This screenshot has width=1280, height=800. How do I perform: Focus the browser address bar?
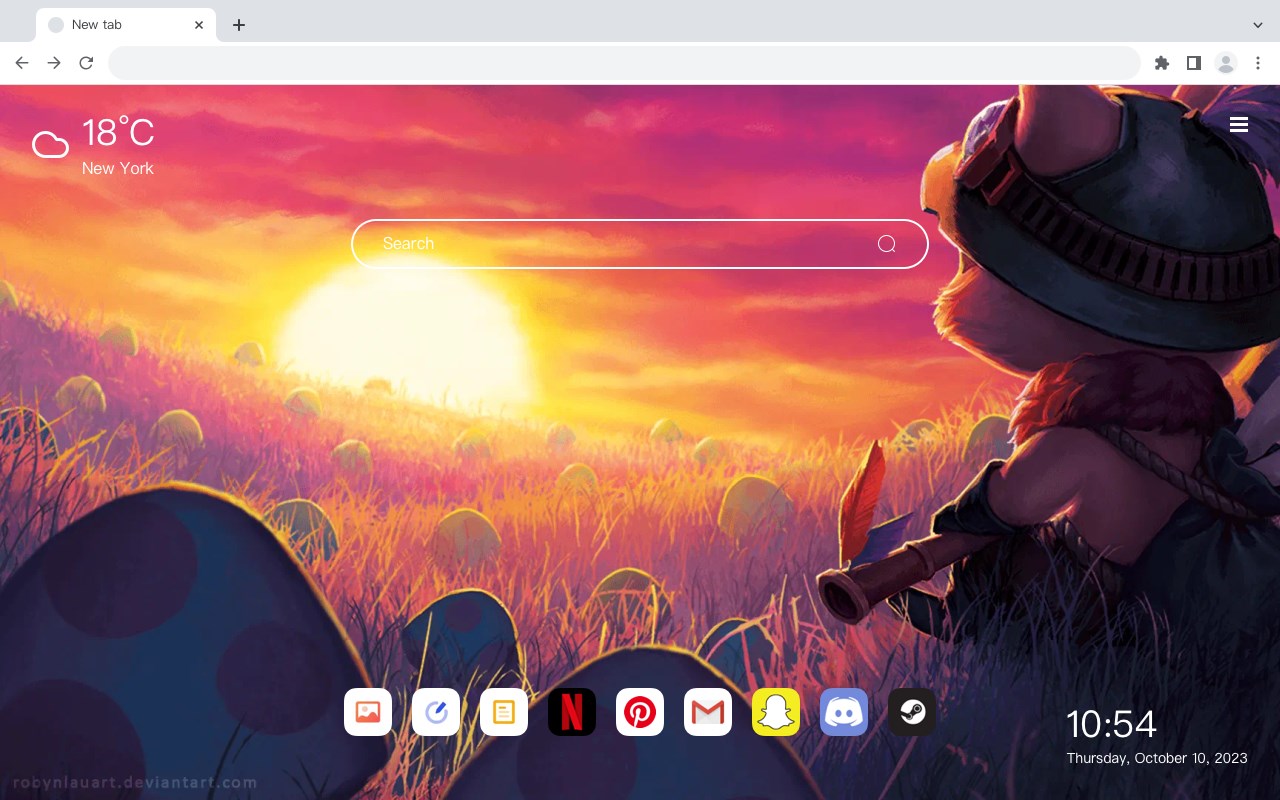point(624,63)
